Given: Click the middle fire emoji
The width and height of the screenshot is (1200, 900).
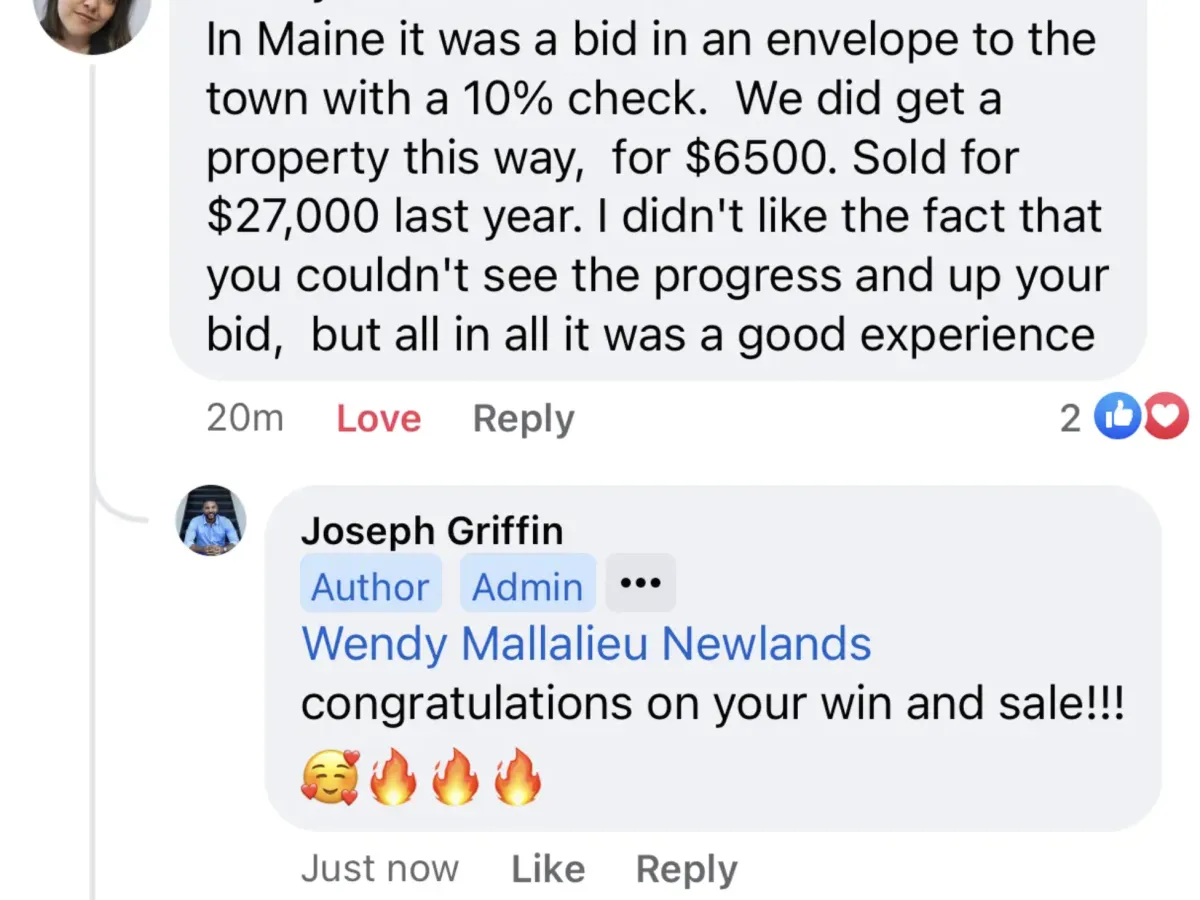Looking at the screenshot, I should (455, 777).
